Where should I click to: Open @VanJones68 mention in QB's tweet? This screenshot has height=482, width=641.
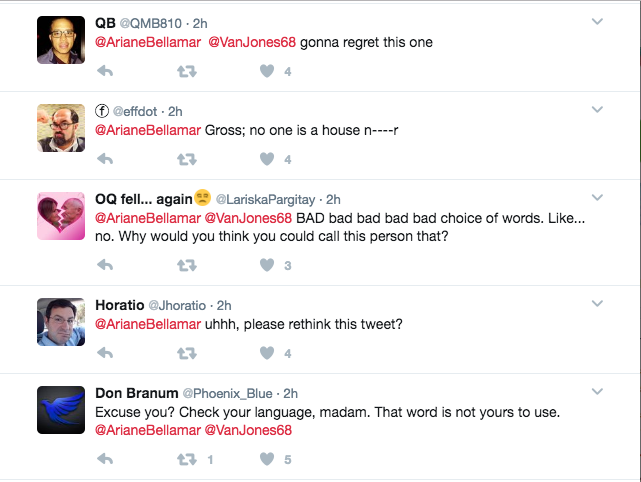point(252,42)
